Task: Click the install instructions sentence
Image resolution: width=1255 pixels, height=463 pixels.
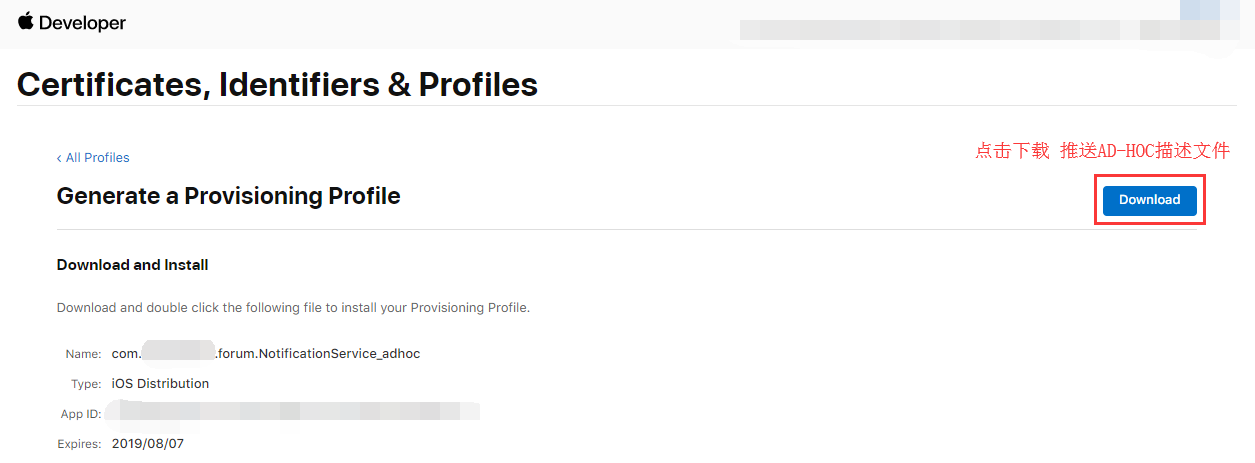Action: coord(293,308)
